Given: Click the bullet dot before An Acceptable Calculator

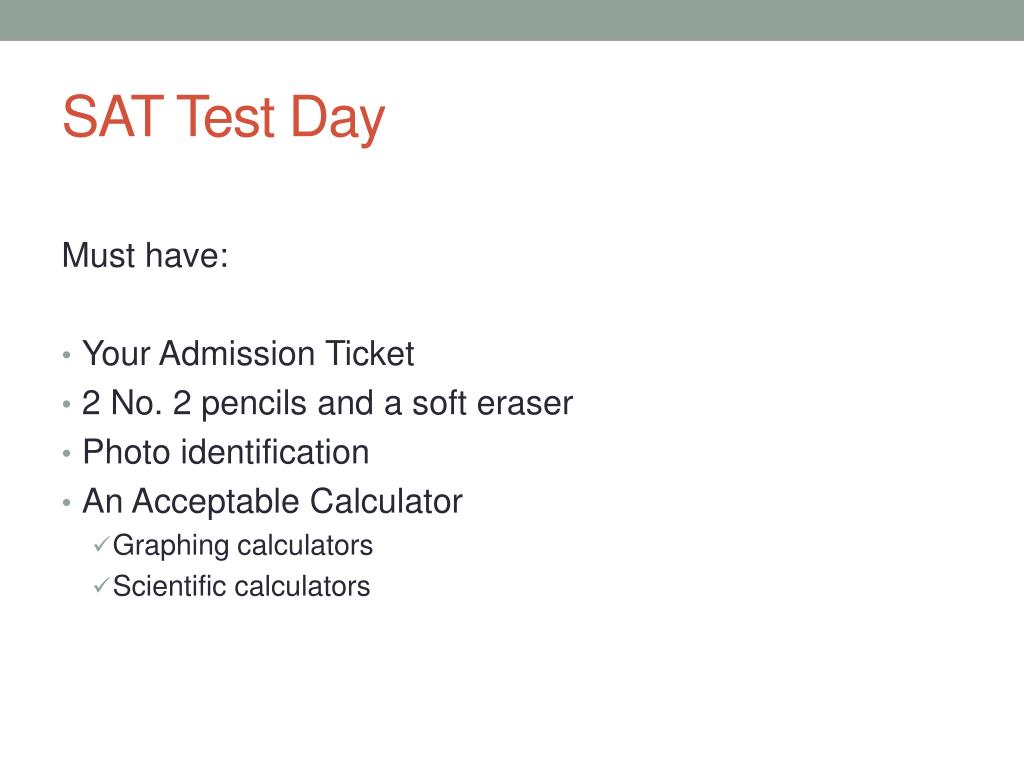Looking at the screenshot, I should 67,503.
